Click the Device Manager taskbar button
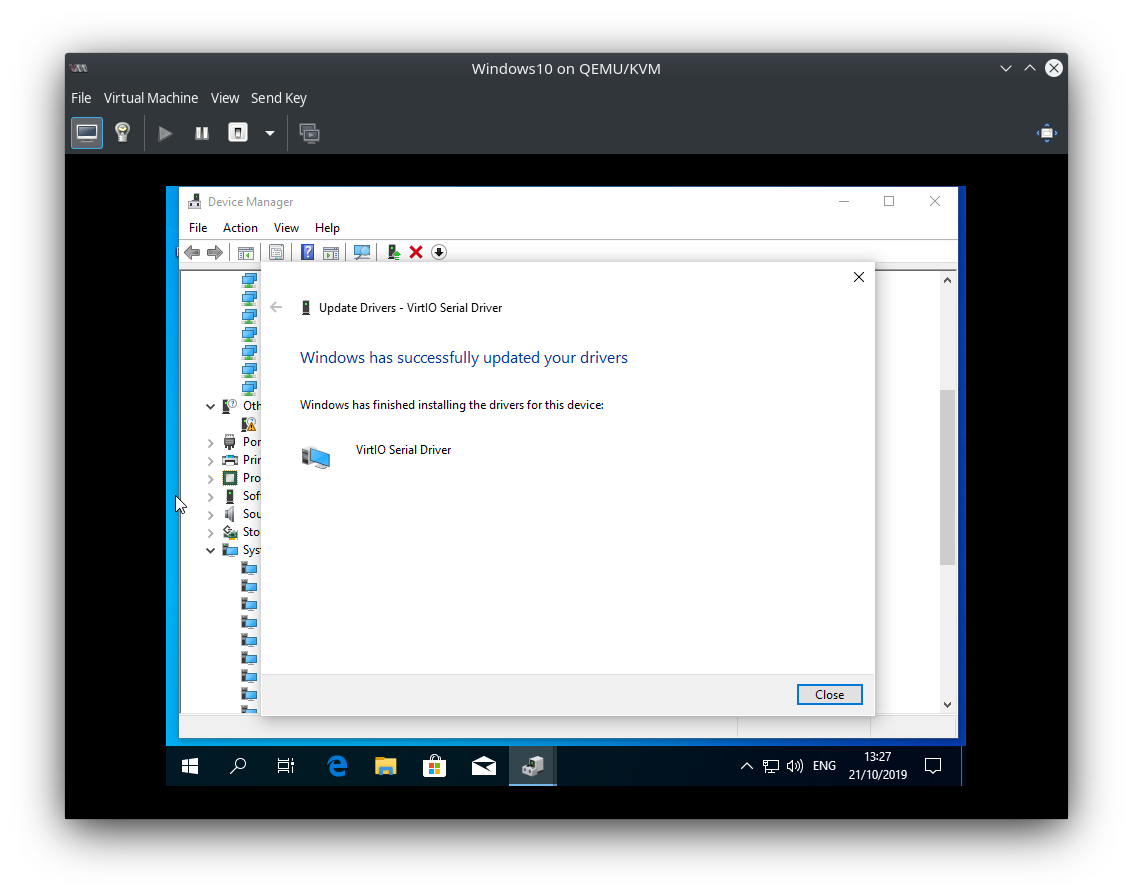 tap(533, 766)
